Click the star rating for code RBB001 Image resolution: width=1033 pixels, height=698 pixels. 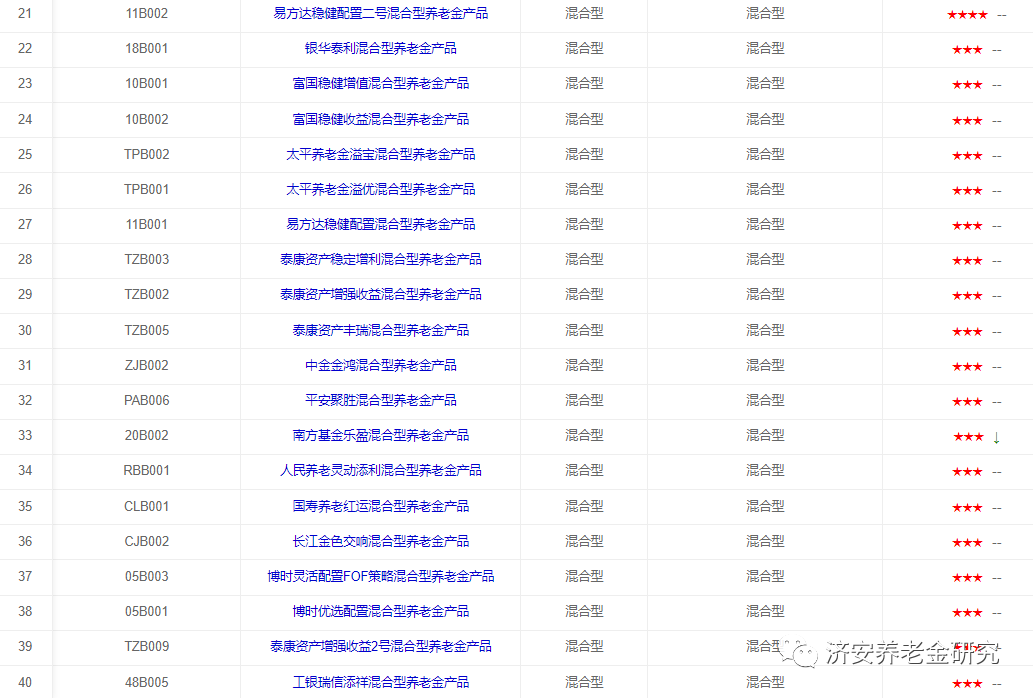(x=967, y=471)
